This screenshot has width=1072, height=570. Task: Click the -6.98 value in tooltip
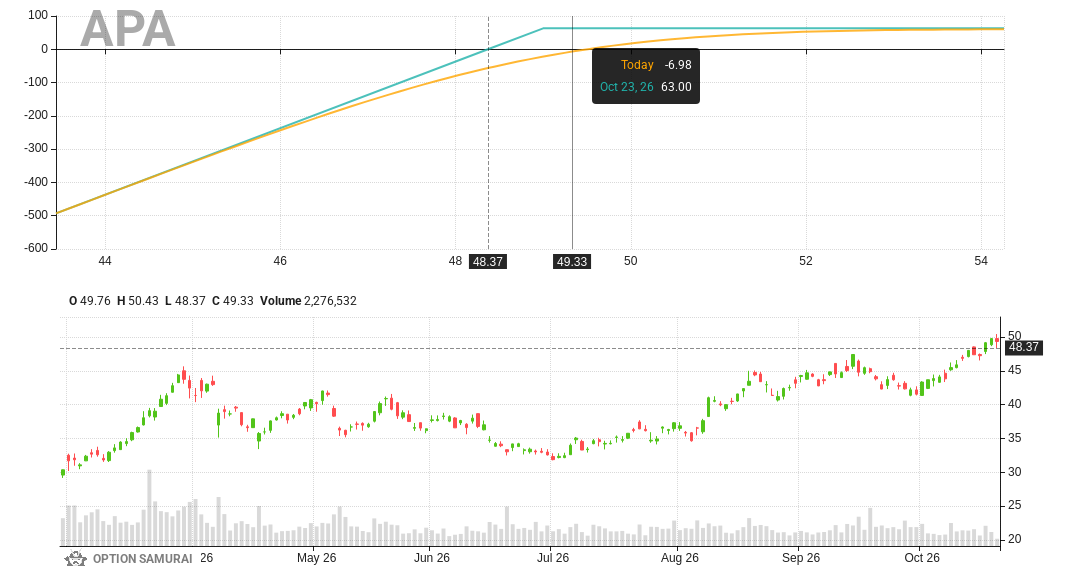coord(678,65)
